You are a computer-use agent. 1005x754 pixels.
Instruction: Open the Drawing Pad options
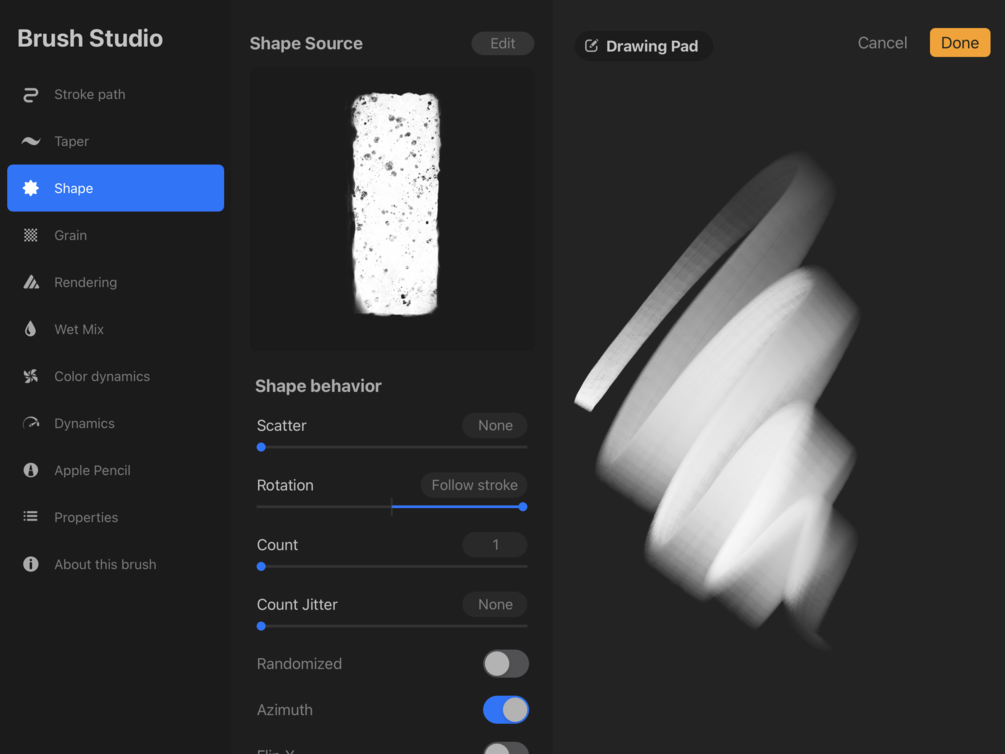pos(643,46)
